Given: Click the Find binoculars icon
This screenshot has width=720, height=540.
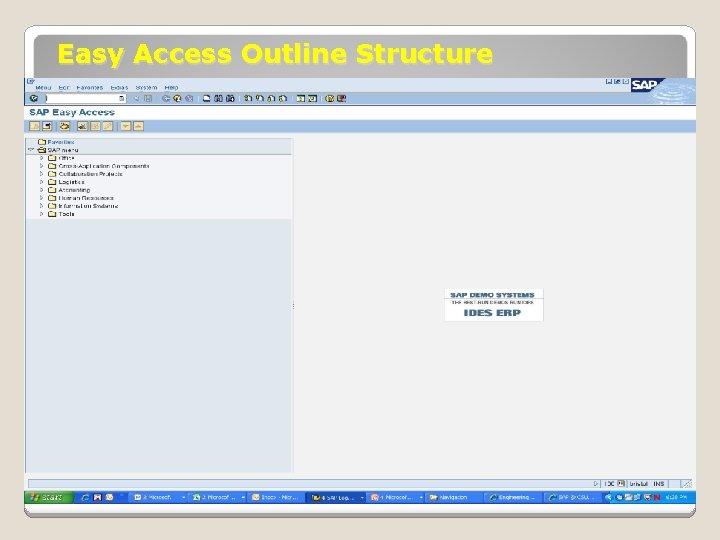Looking at the screenshot, I should point(219,98).
